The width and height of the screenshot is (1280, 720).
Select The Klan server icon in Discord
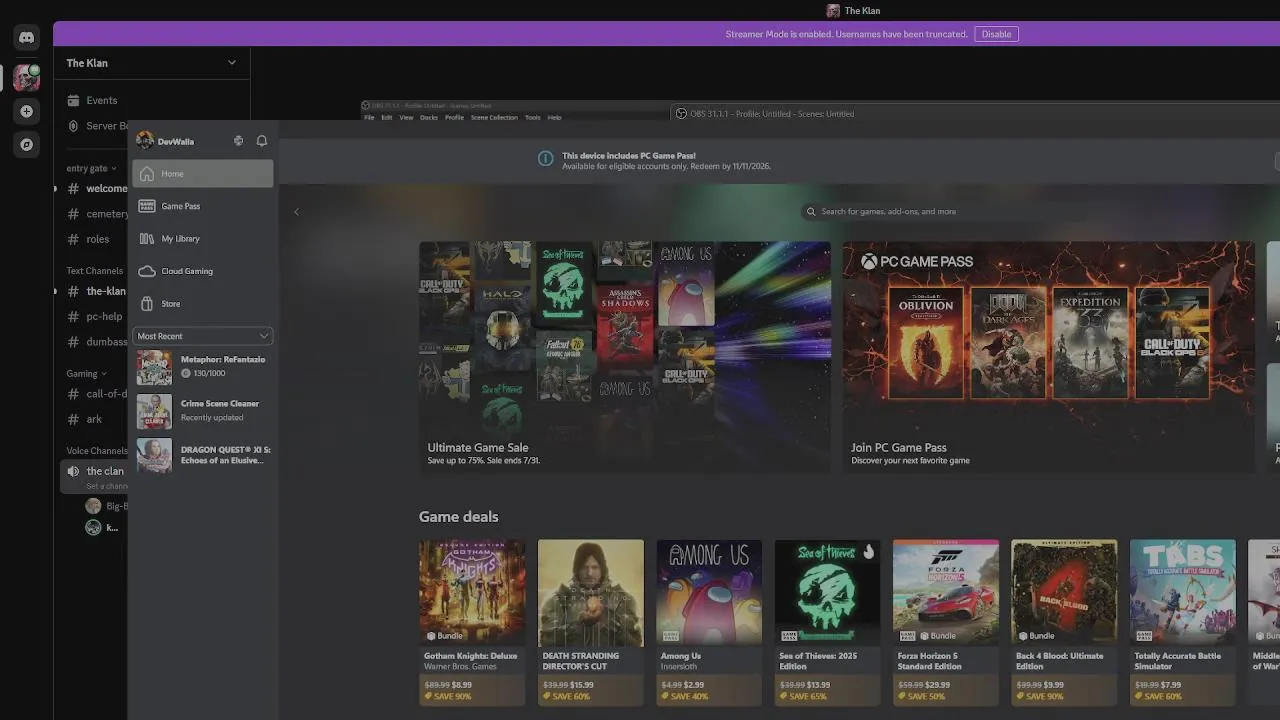[x=27, y=78]
